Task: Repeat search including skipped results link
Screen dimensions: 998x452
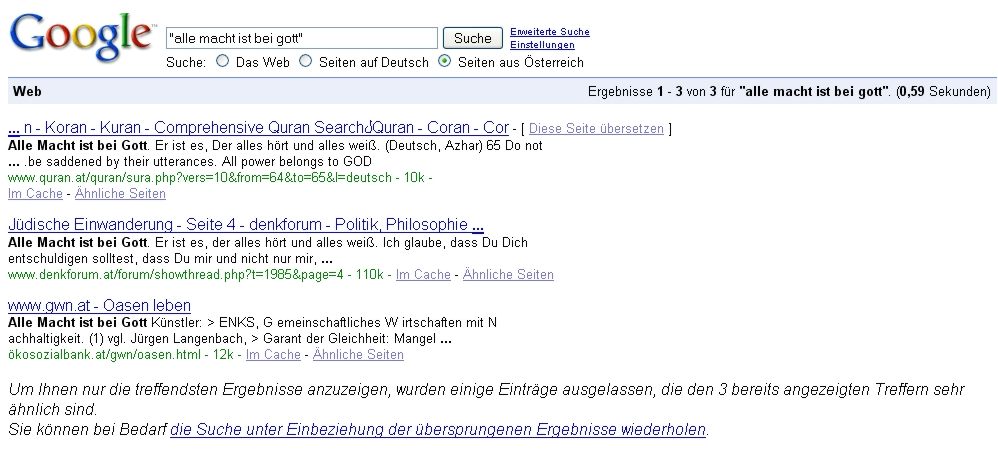Action: [x=438, y=430]
